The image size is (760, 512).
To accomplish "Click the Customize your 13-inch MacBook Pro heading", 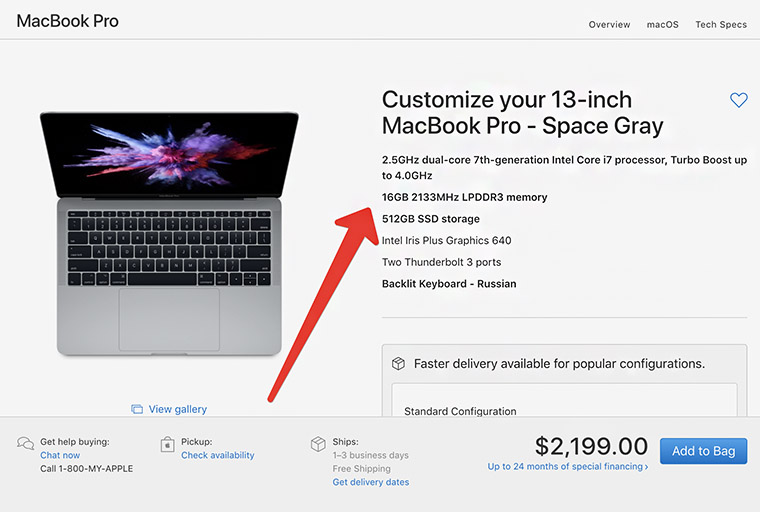I will [522, 113].
